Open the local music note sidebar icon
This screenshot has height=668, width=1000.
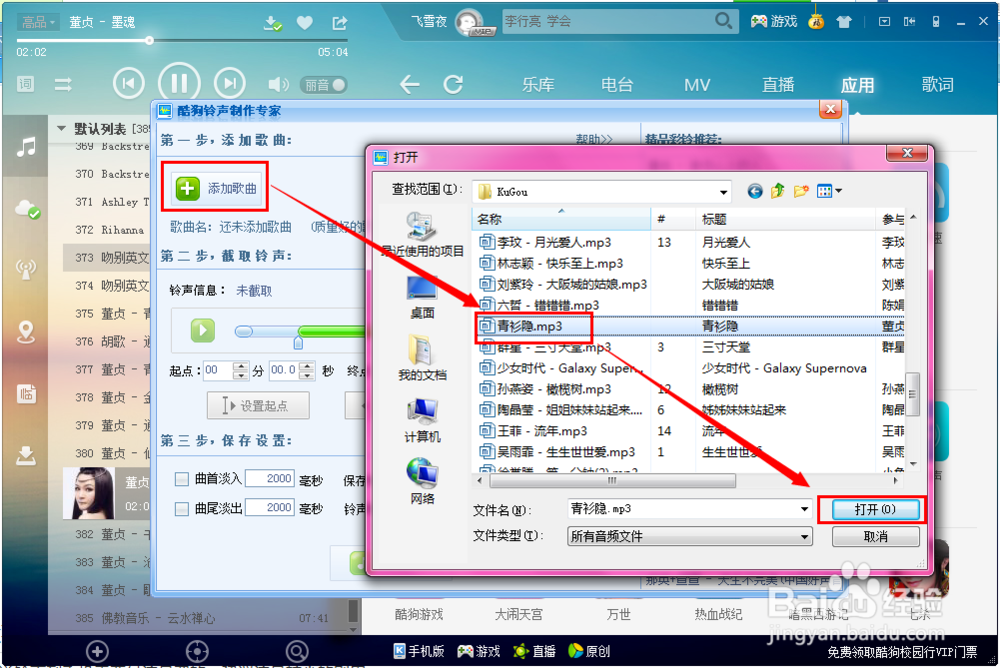pyautogui.click(x=26, y=147)
